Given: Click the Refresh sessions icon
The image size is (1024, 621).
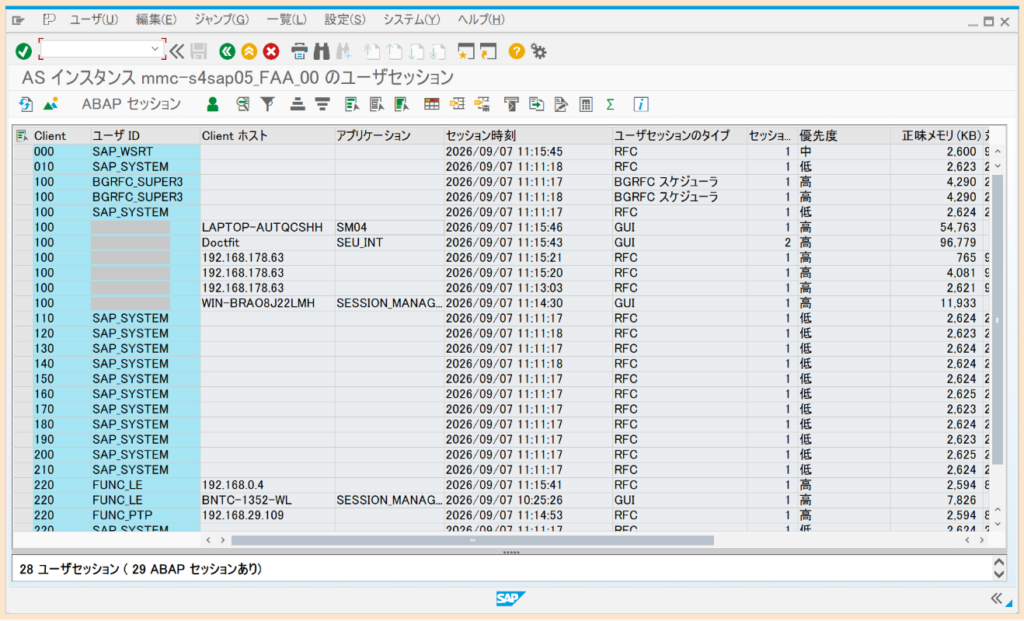Looking at the screenshot, I should click(x=25, y=104).
